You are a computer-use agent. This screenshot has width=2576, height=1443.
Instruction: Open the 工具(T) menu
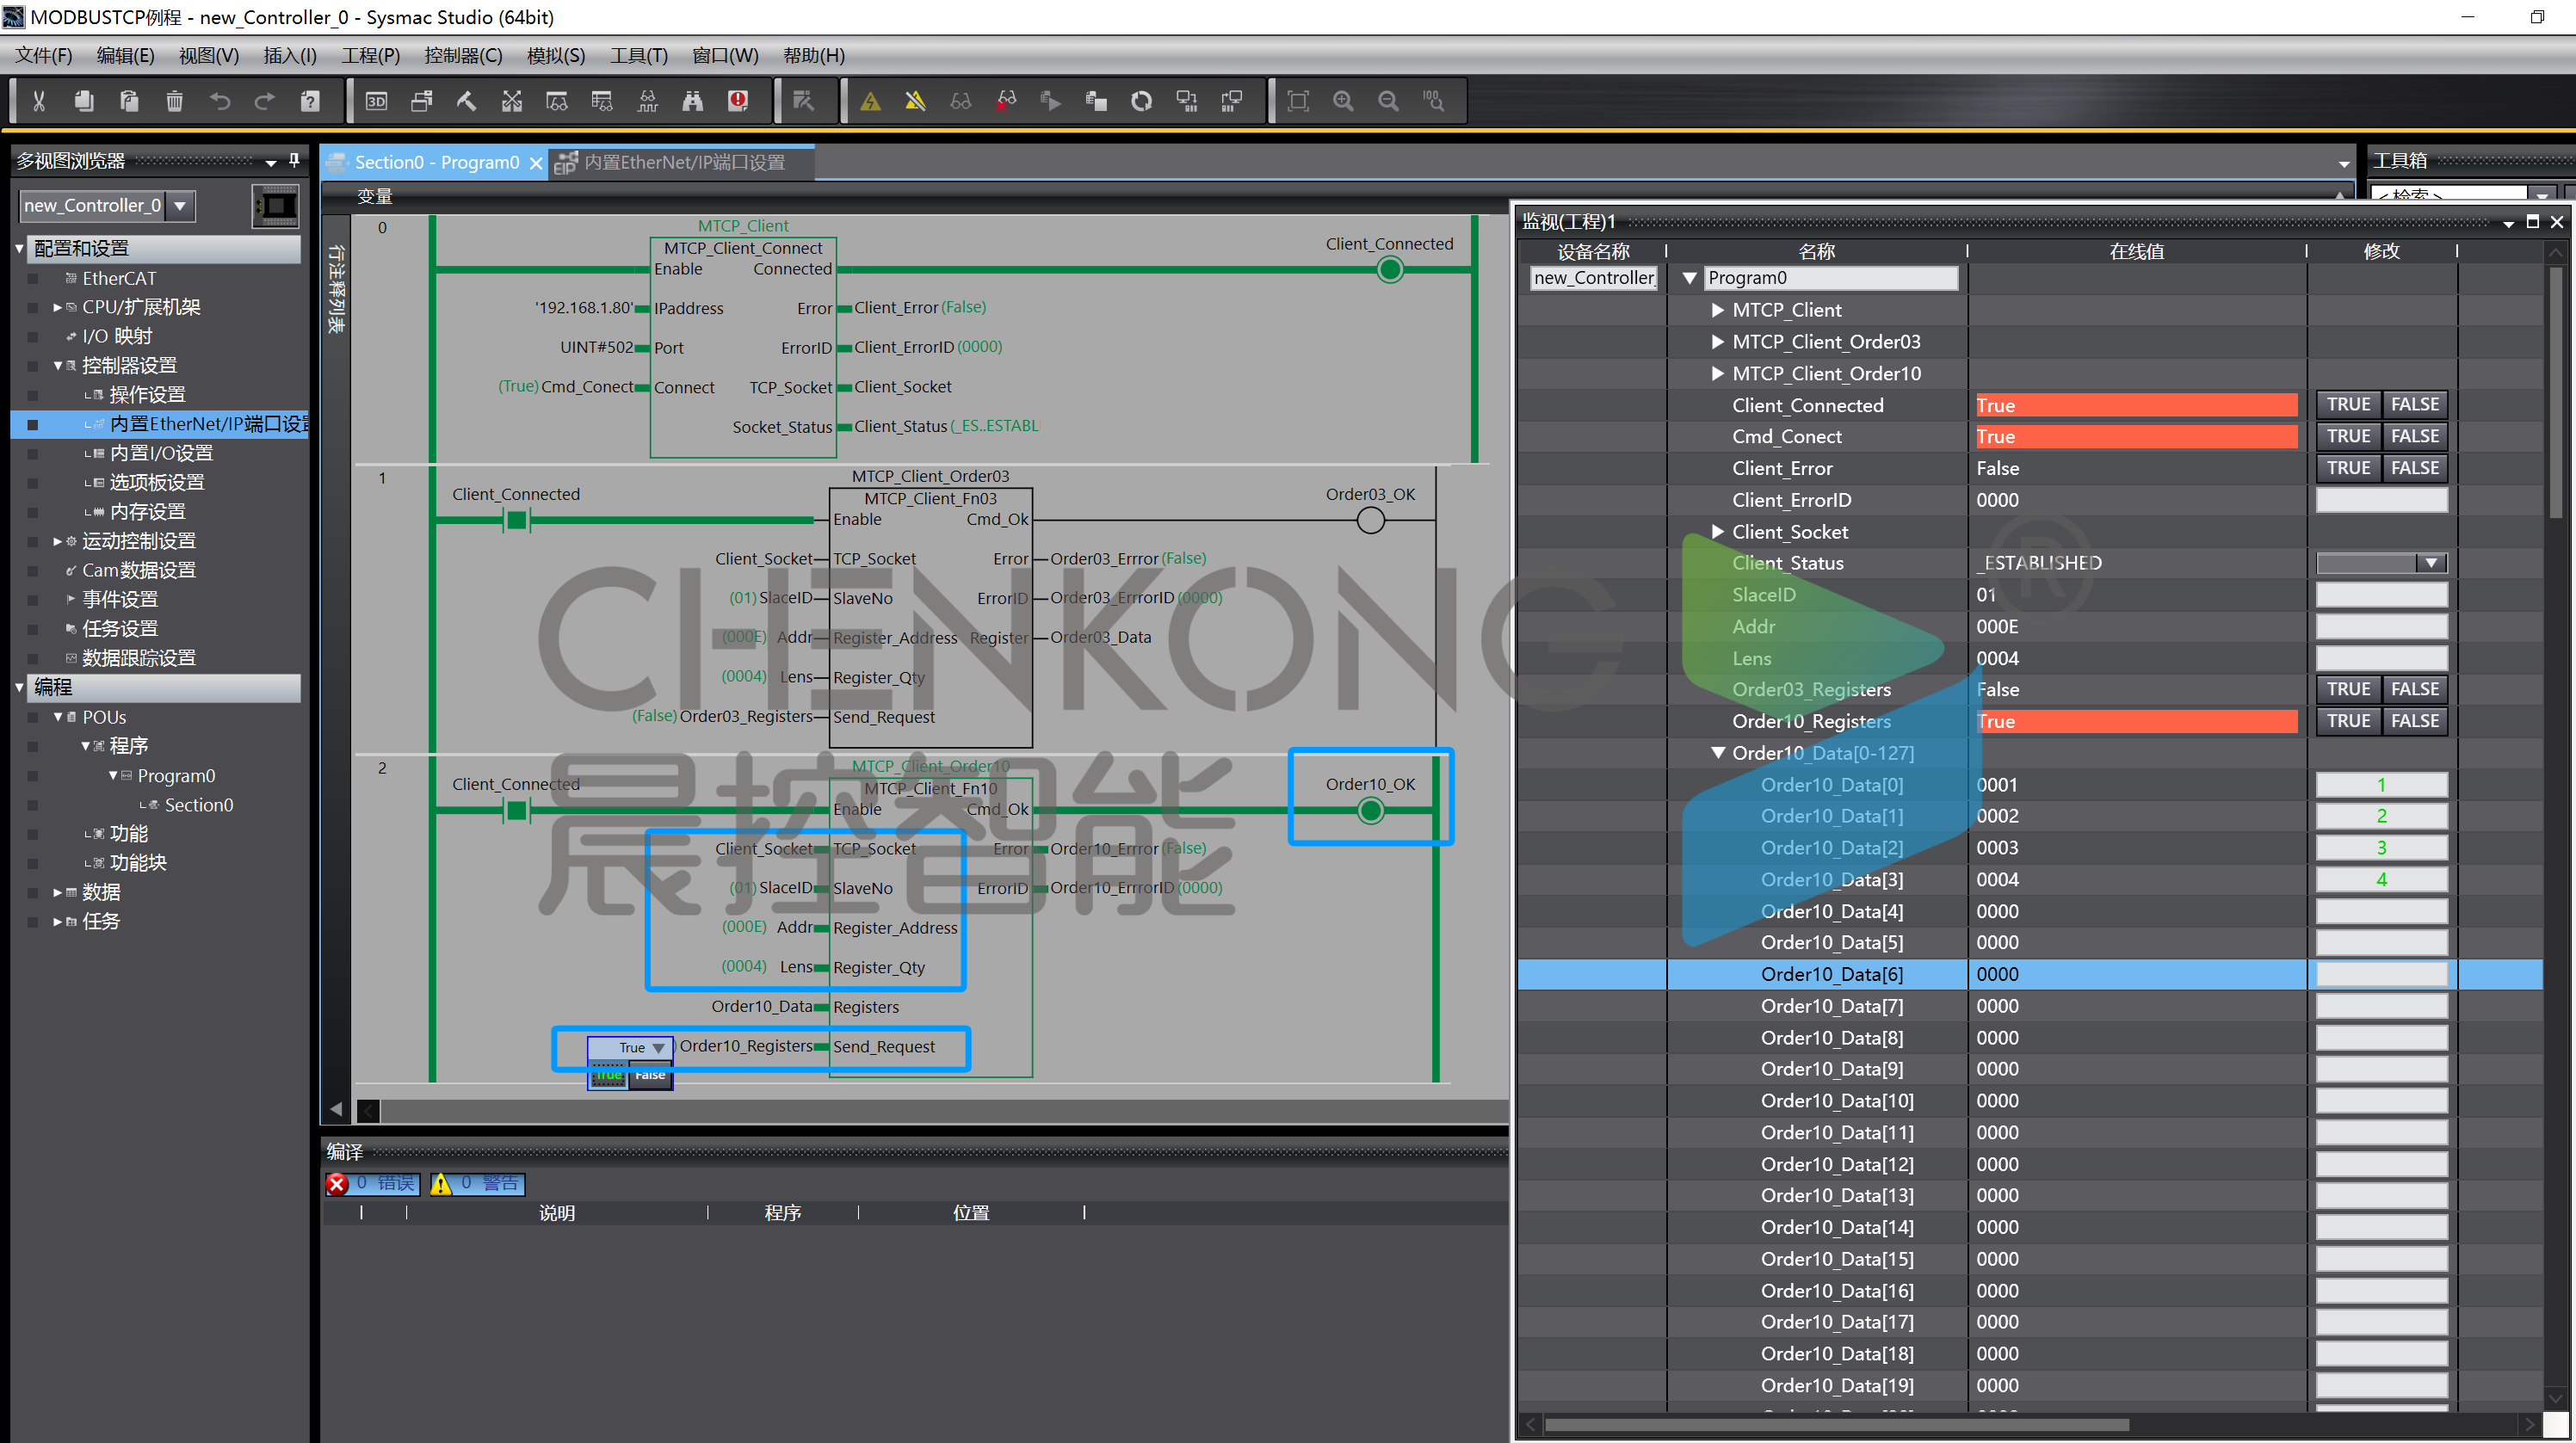click(638, 56)
